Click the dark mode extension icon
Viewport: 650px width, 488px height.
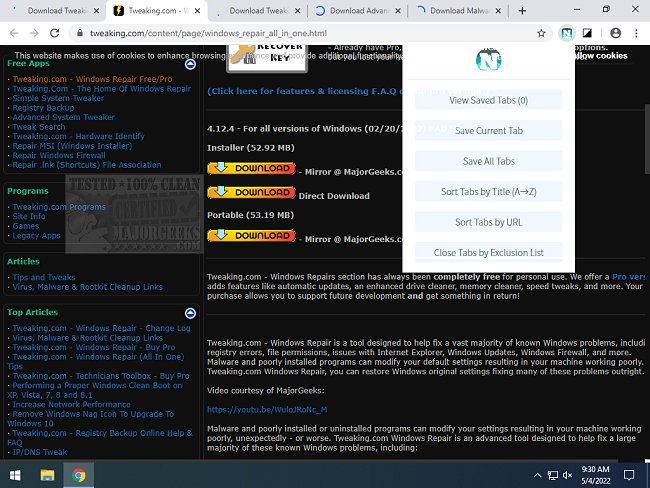tap(587, 33)
